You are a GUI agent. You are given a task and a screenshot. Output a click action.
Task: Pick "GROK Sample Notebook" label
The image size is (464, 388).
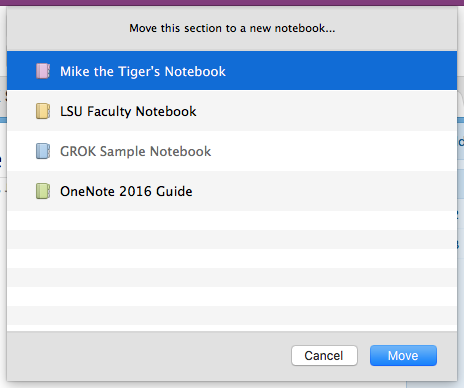(x=136, y=151)
